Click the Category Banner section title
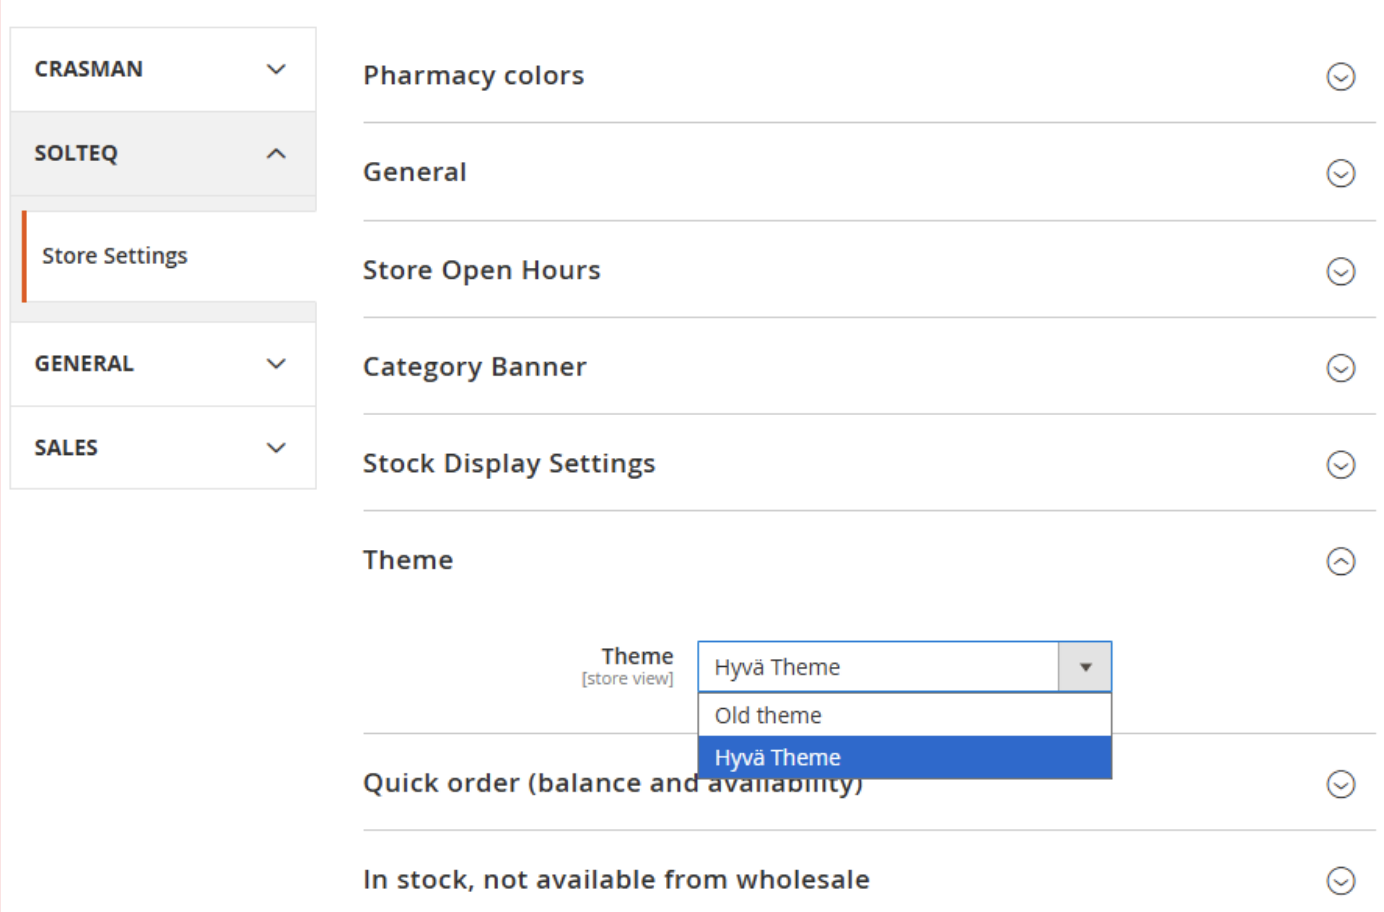 (475, 367)
